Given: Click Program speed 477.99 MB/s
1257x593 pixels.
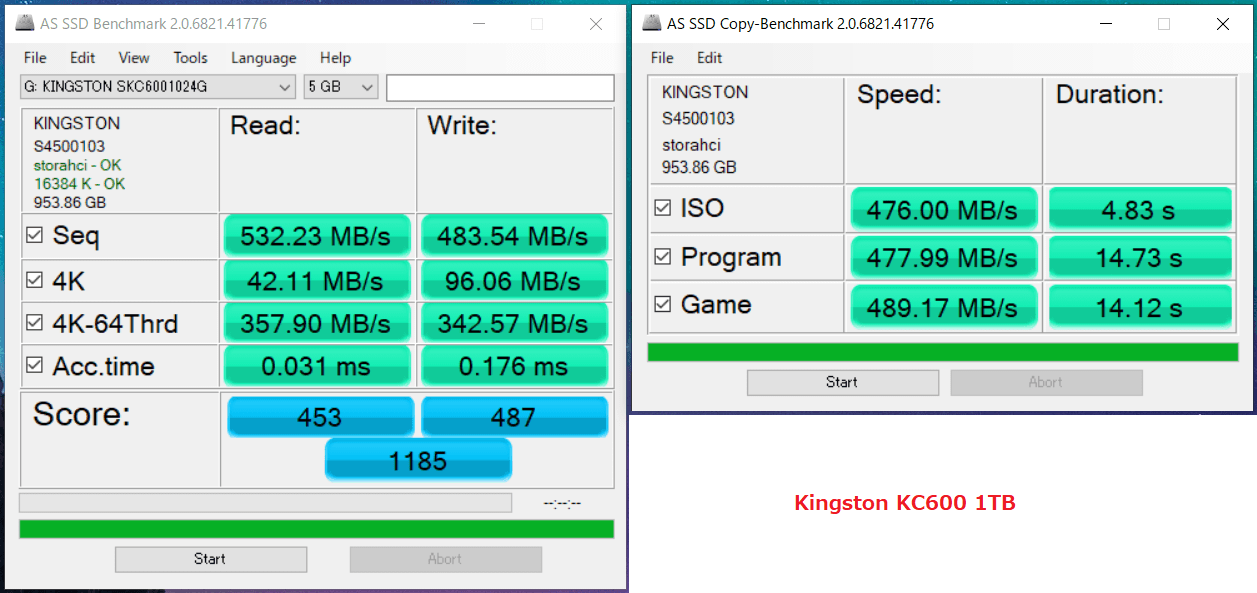Looking at the screenshot, I should 943,258.
